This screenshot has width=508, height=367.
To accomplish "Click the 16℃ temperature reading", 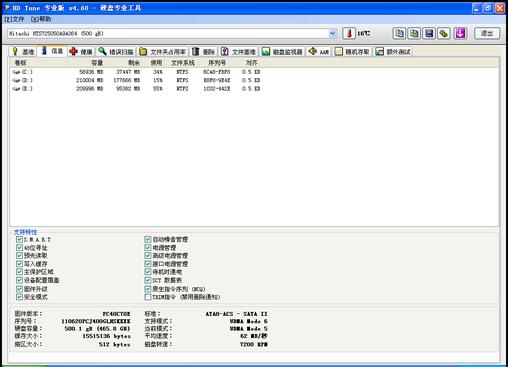I will [x=364, y=33].
